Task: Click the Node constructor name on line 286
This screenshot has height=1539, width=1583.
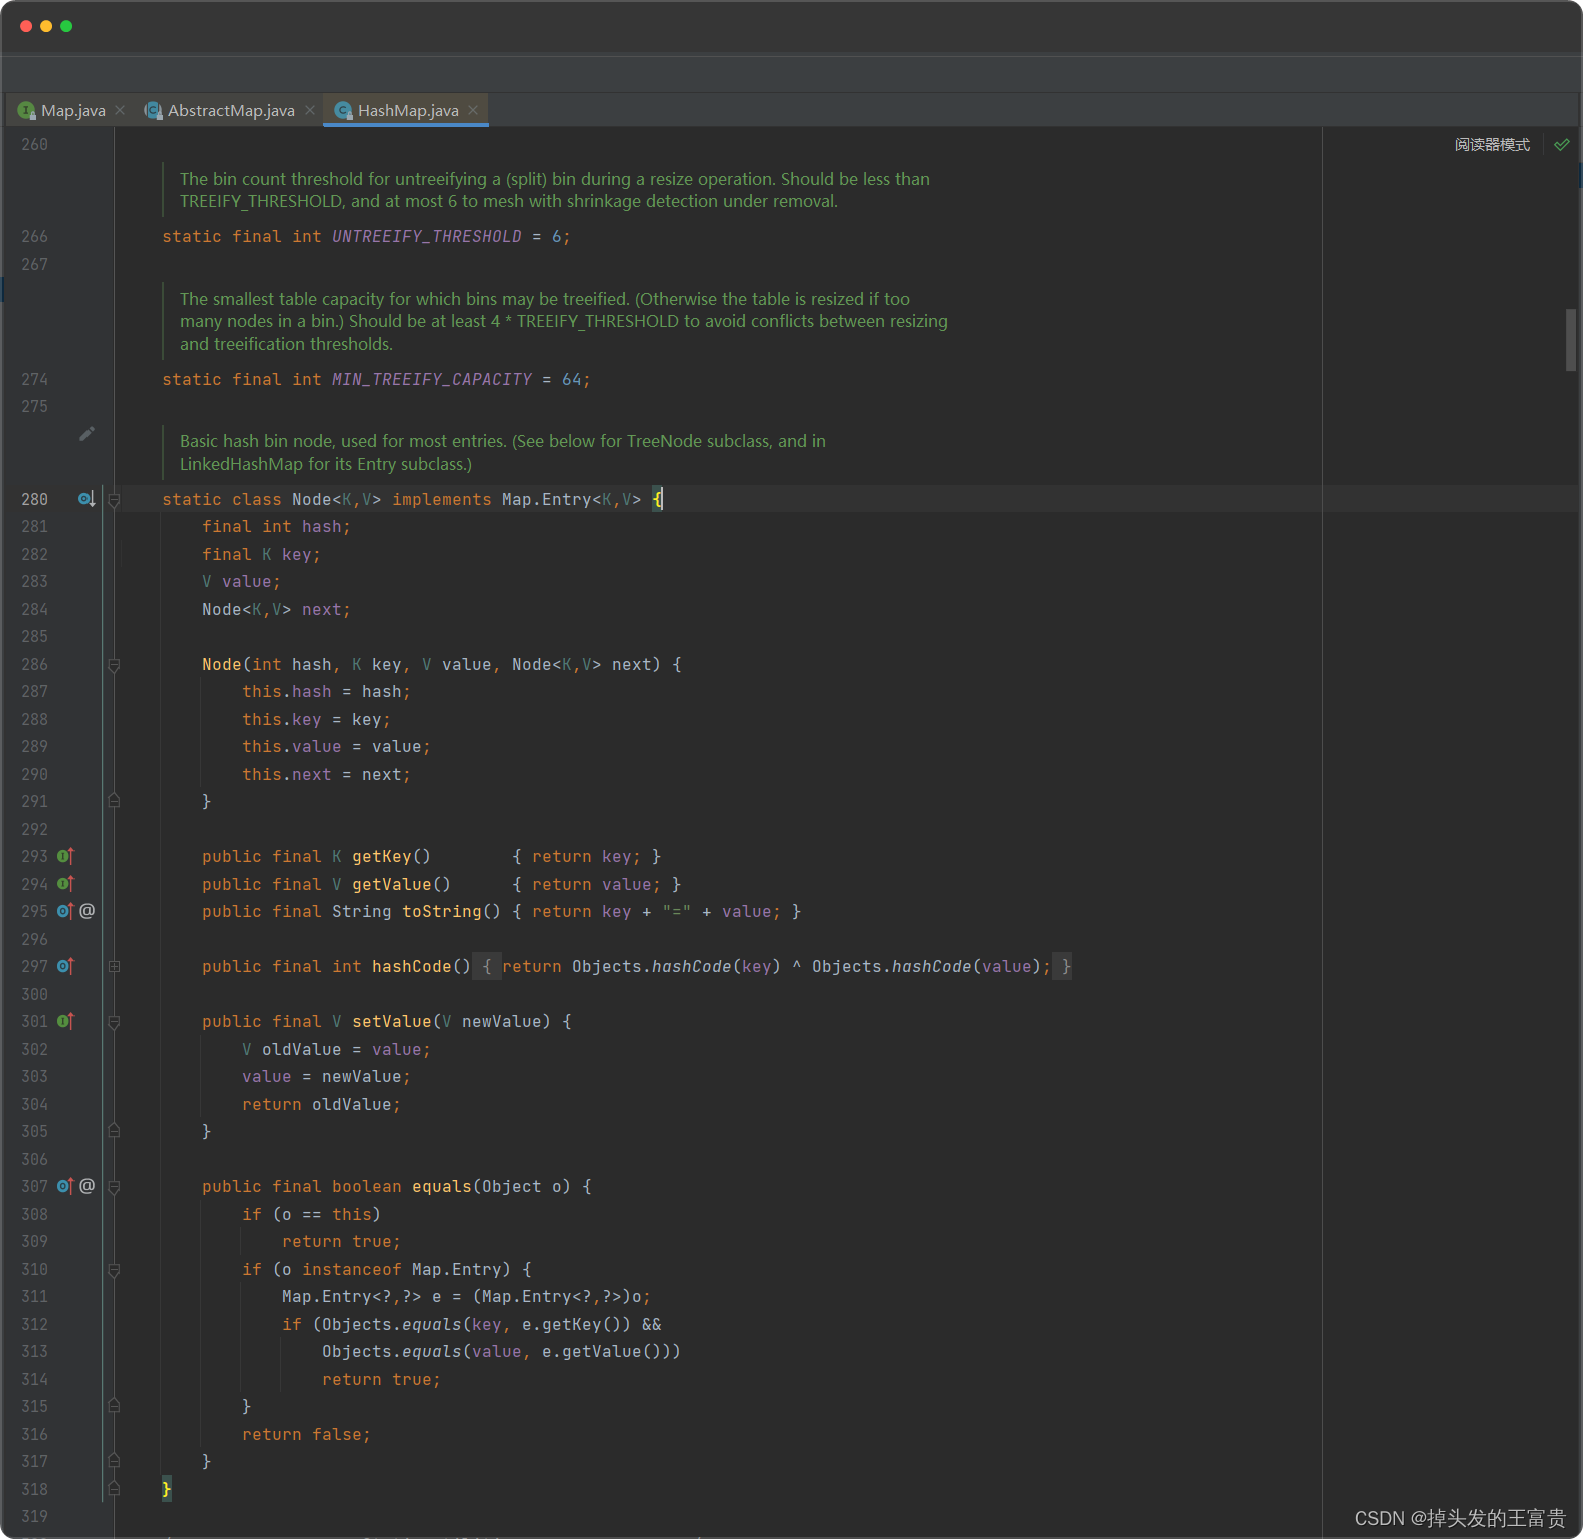Action: 222,665
